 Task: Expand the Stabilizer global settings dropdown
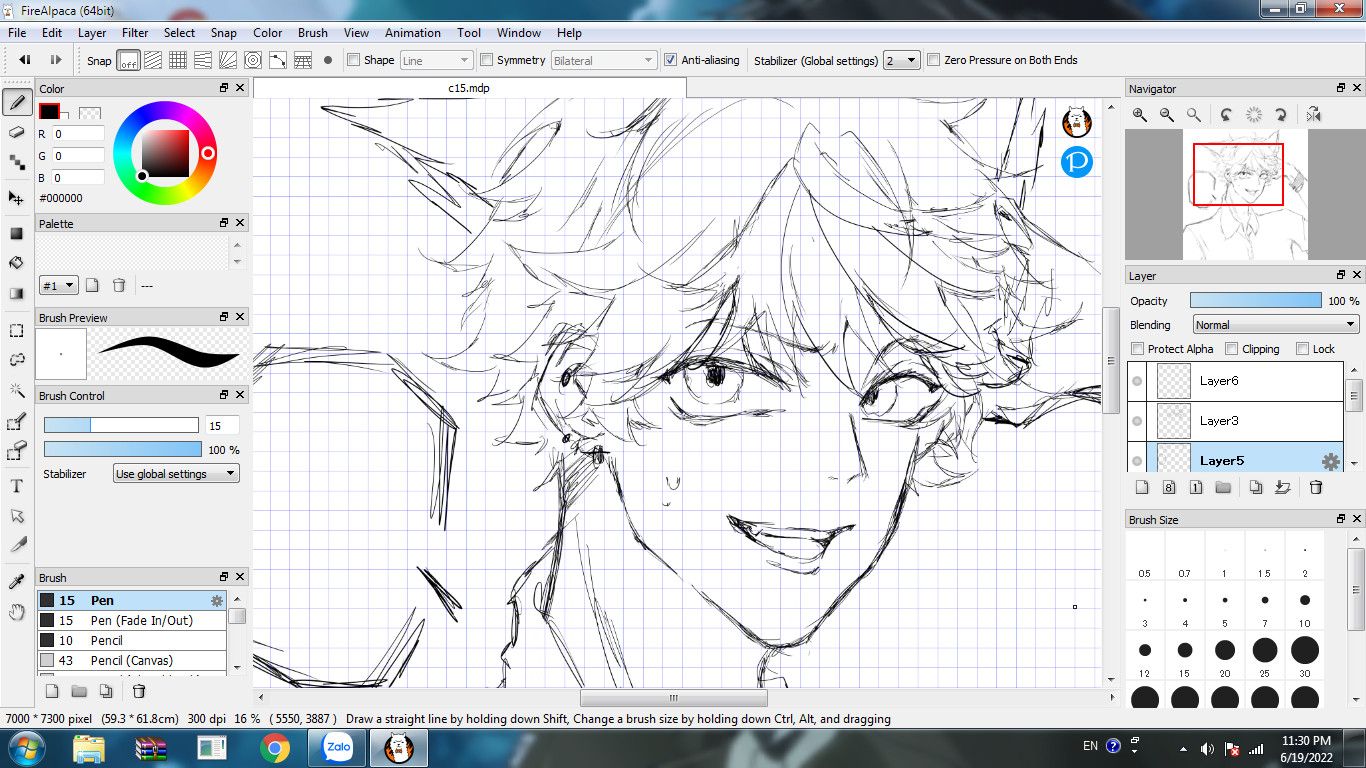901,60
